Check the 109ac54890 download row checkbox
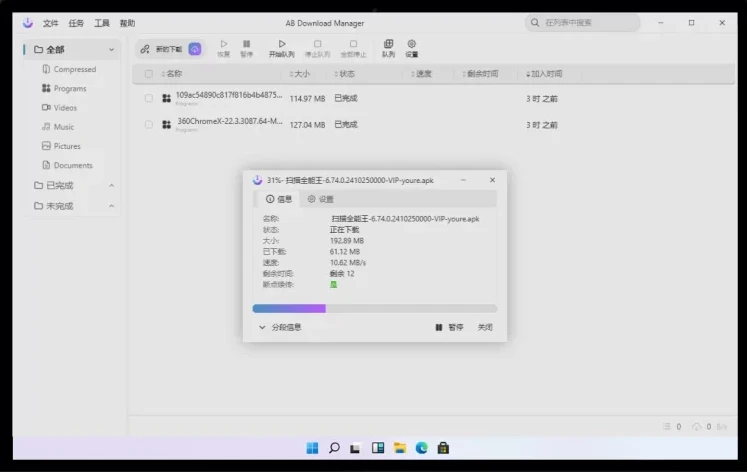747x472 pixels. click(x=149, y=98)
